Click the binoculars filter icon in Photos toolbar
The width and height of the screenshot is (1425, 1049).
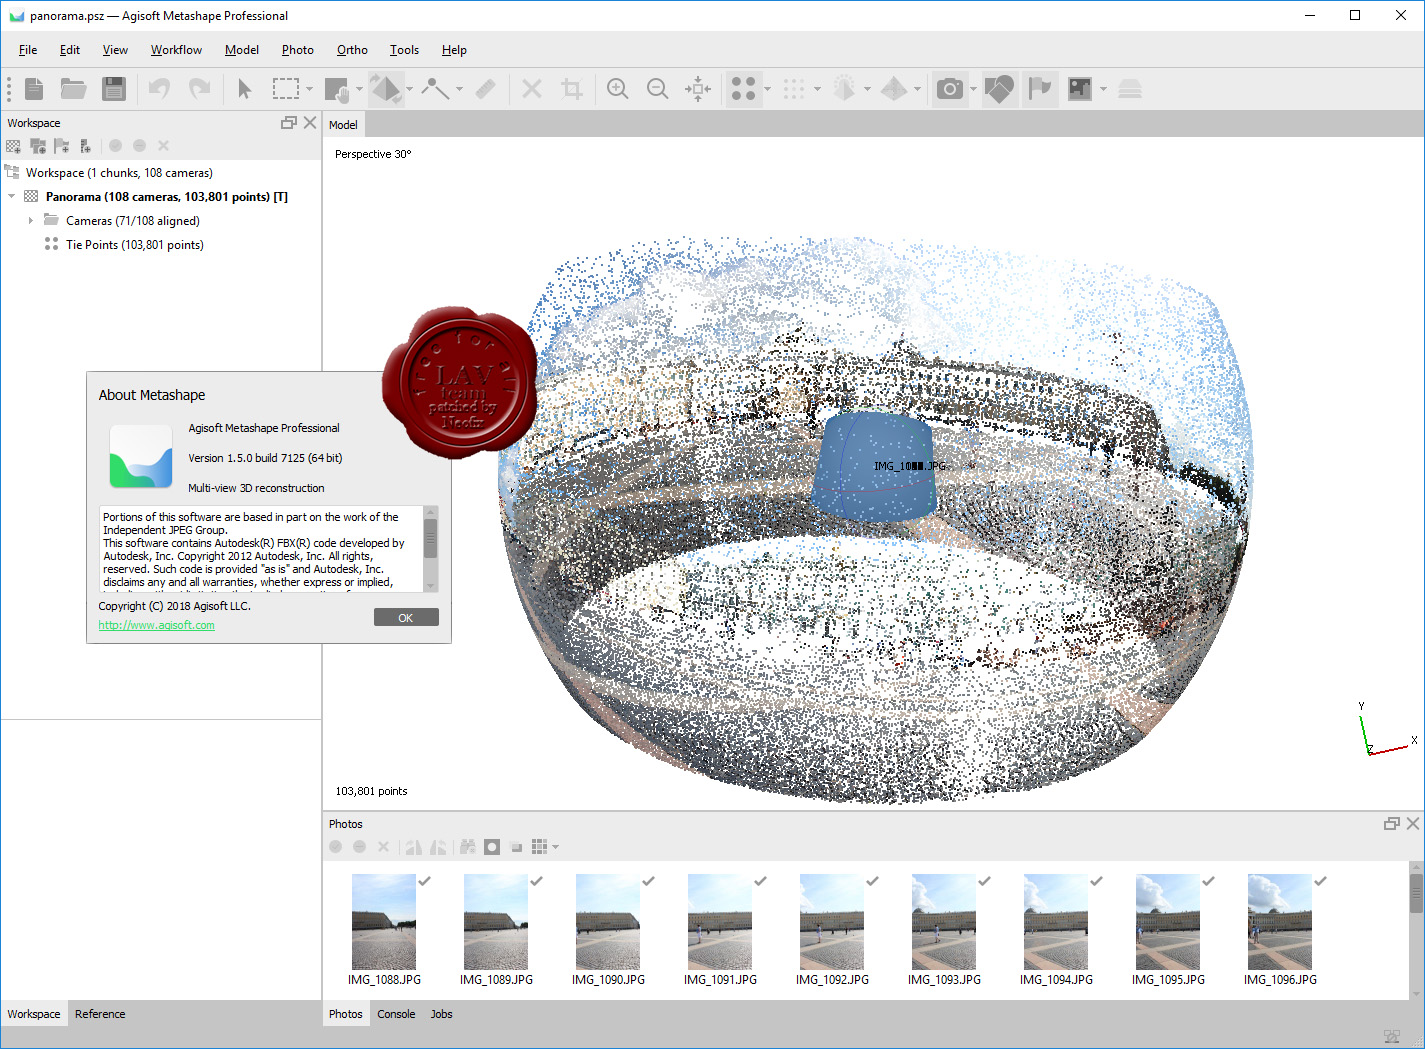click(467, 847)
